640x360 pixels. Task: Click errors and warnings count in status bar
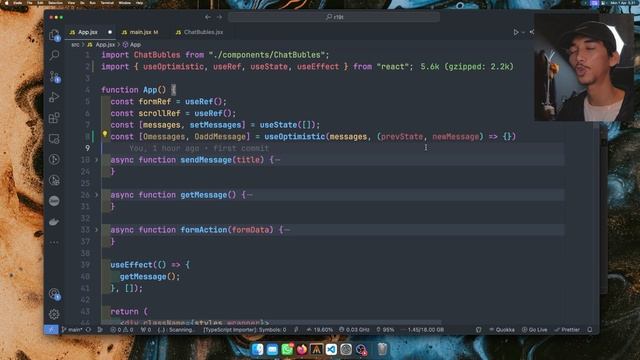click(122, 330)
